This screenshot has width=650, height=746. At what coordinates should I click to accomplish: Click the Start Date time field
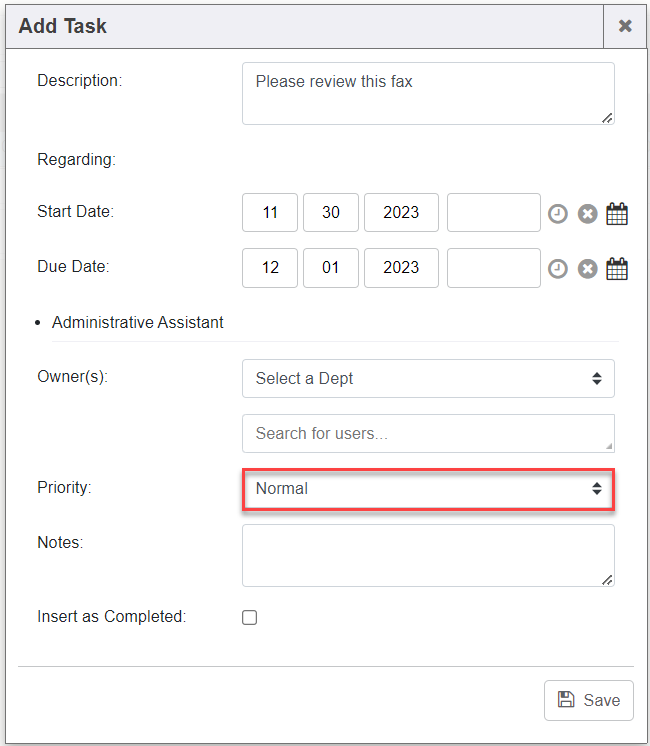493,213
